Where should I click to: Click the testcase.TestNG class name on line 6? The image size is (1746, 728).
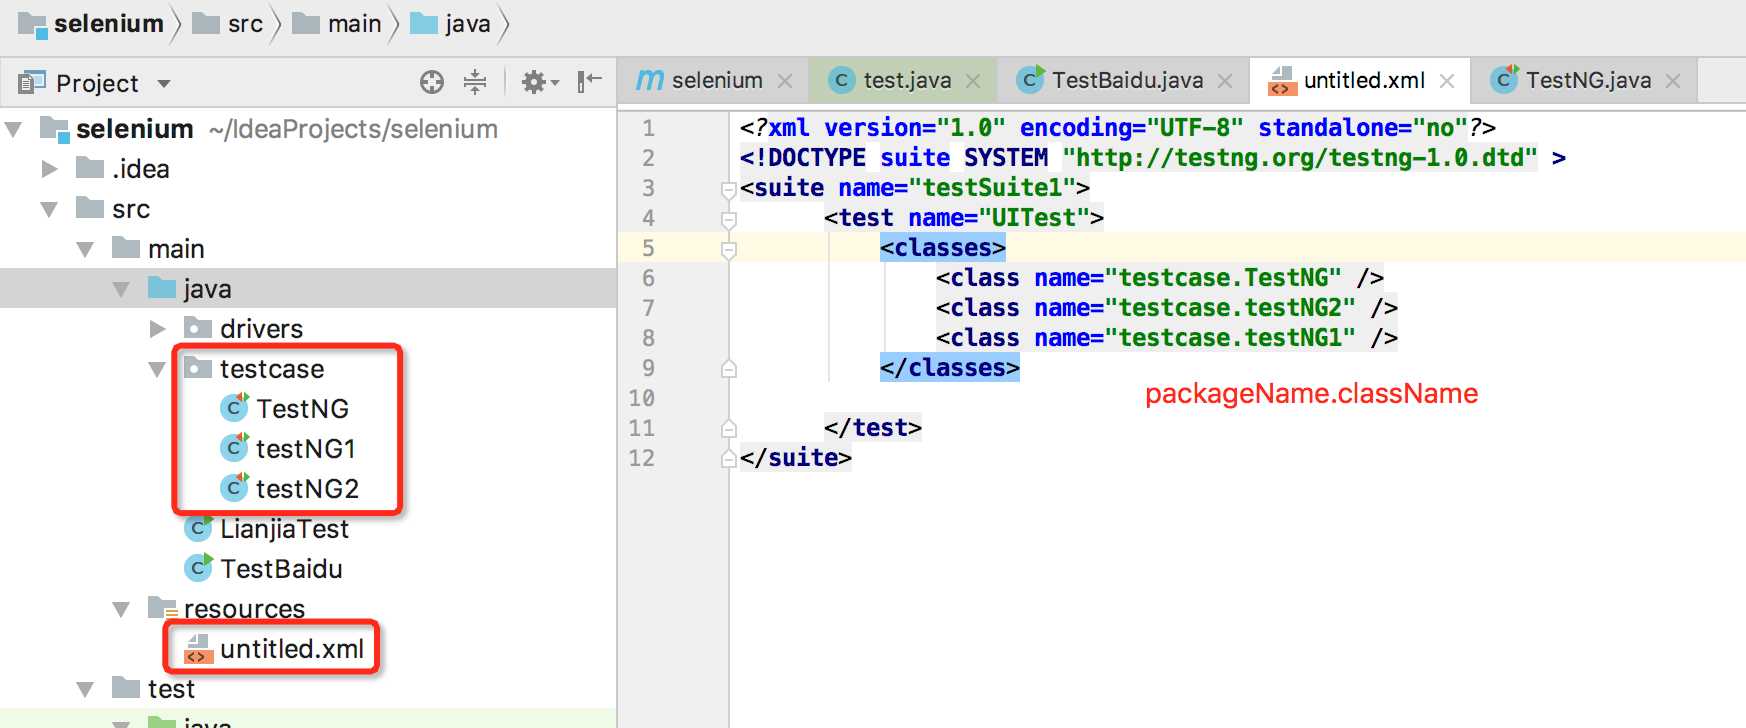(1224, 278)
